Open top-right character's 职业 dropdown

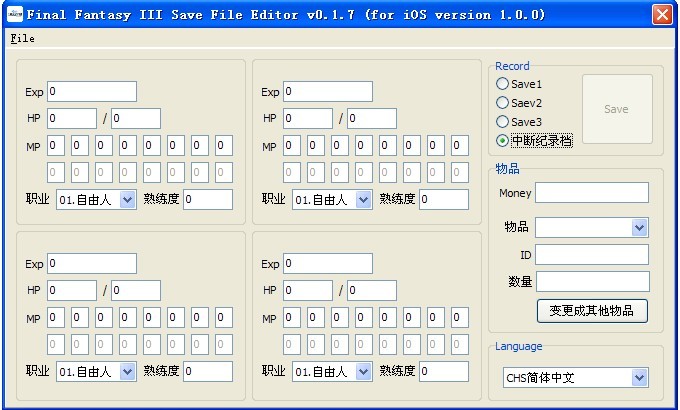pyautogui.click(x=332, y=200)
